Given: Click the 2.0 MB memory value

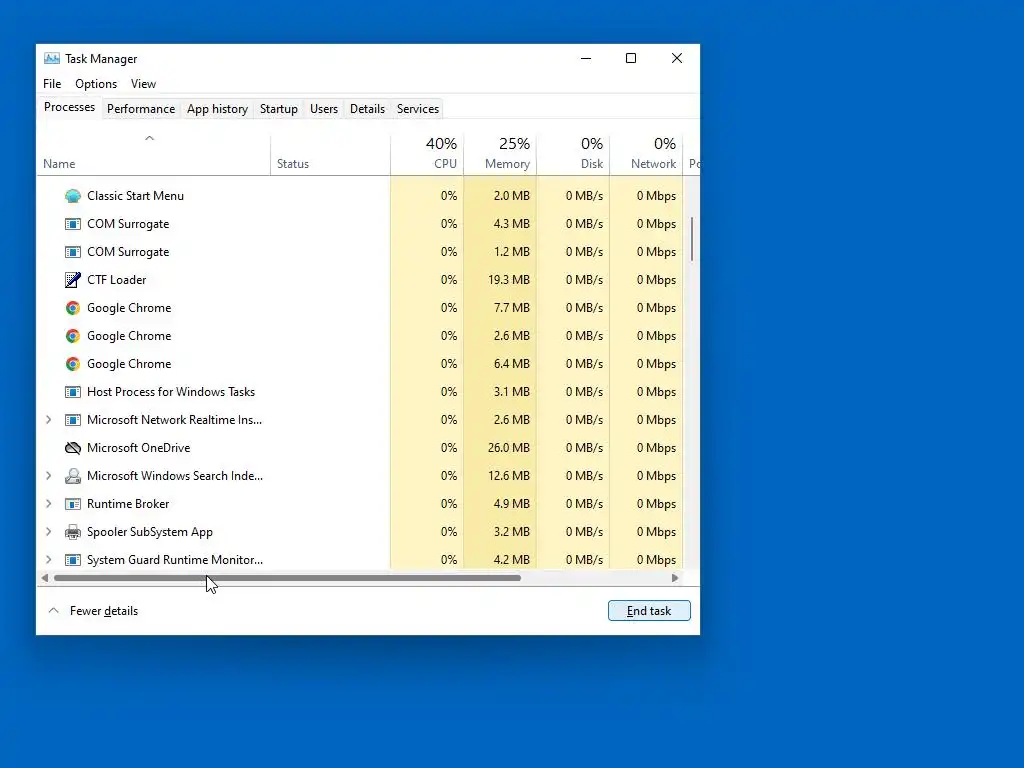Looking at the screenshot, I should point(511,196).
